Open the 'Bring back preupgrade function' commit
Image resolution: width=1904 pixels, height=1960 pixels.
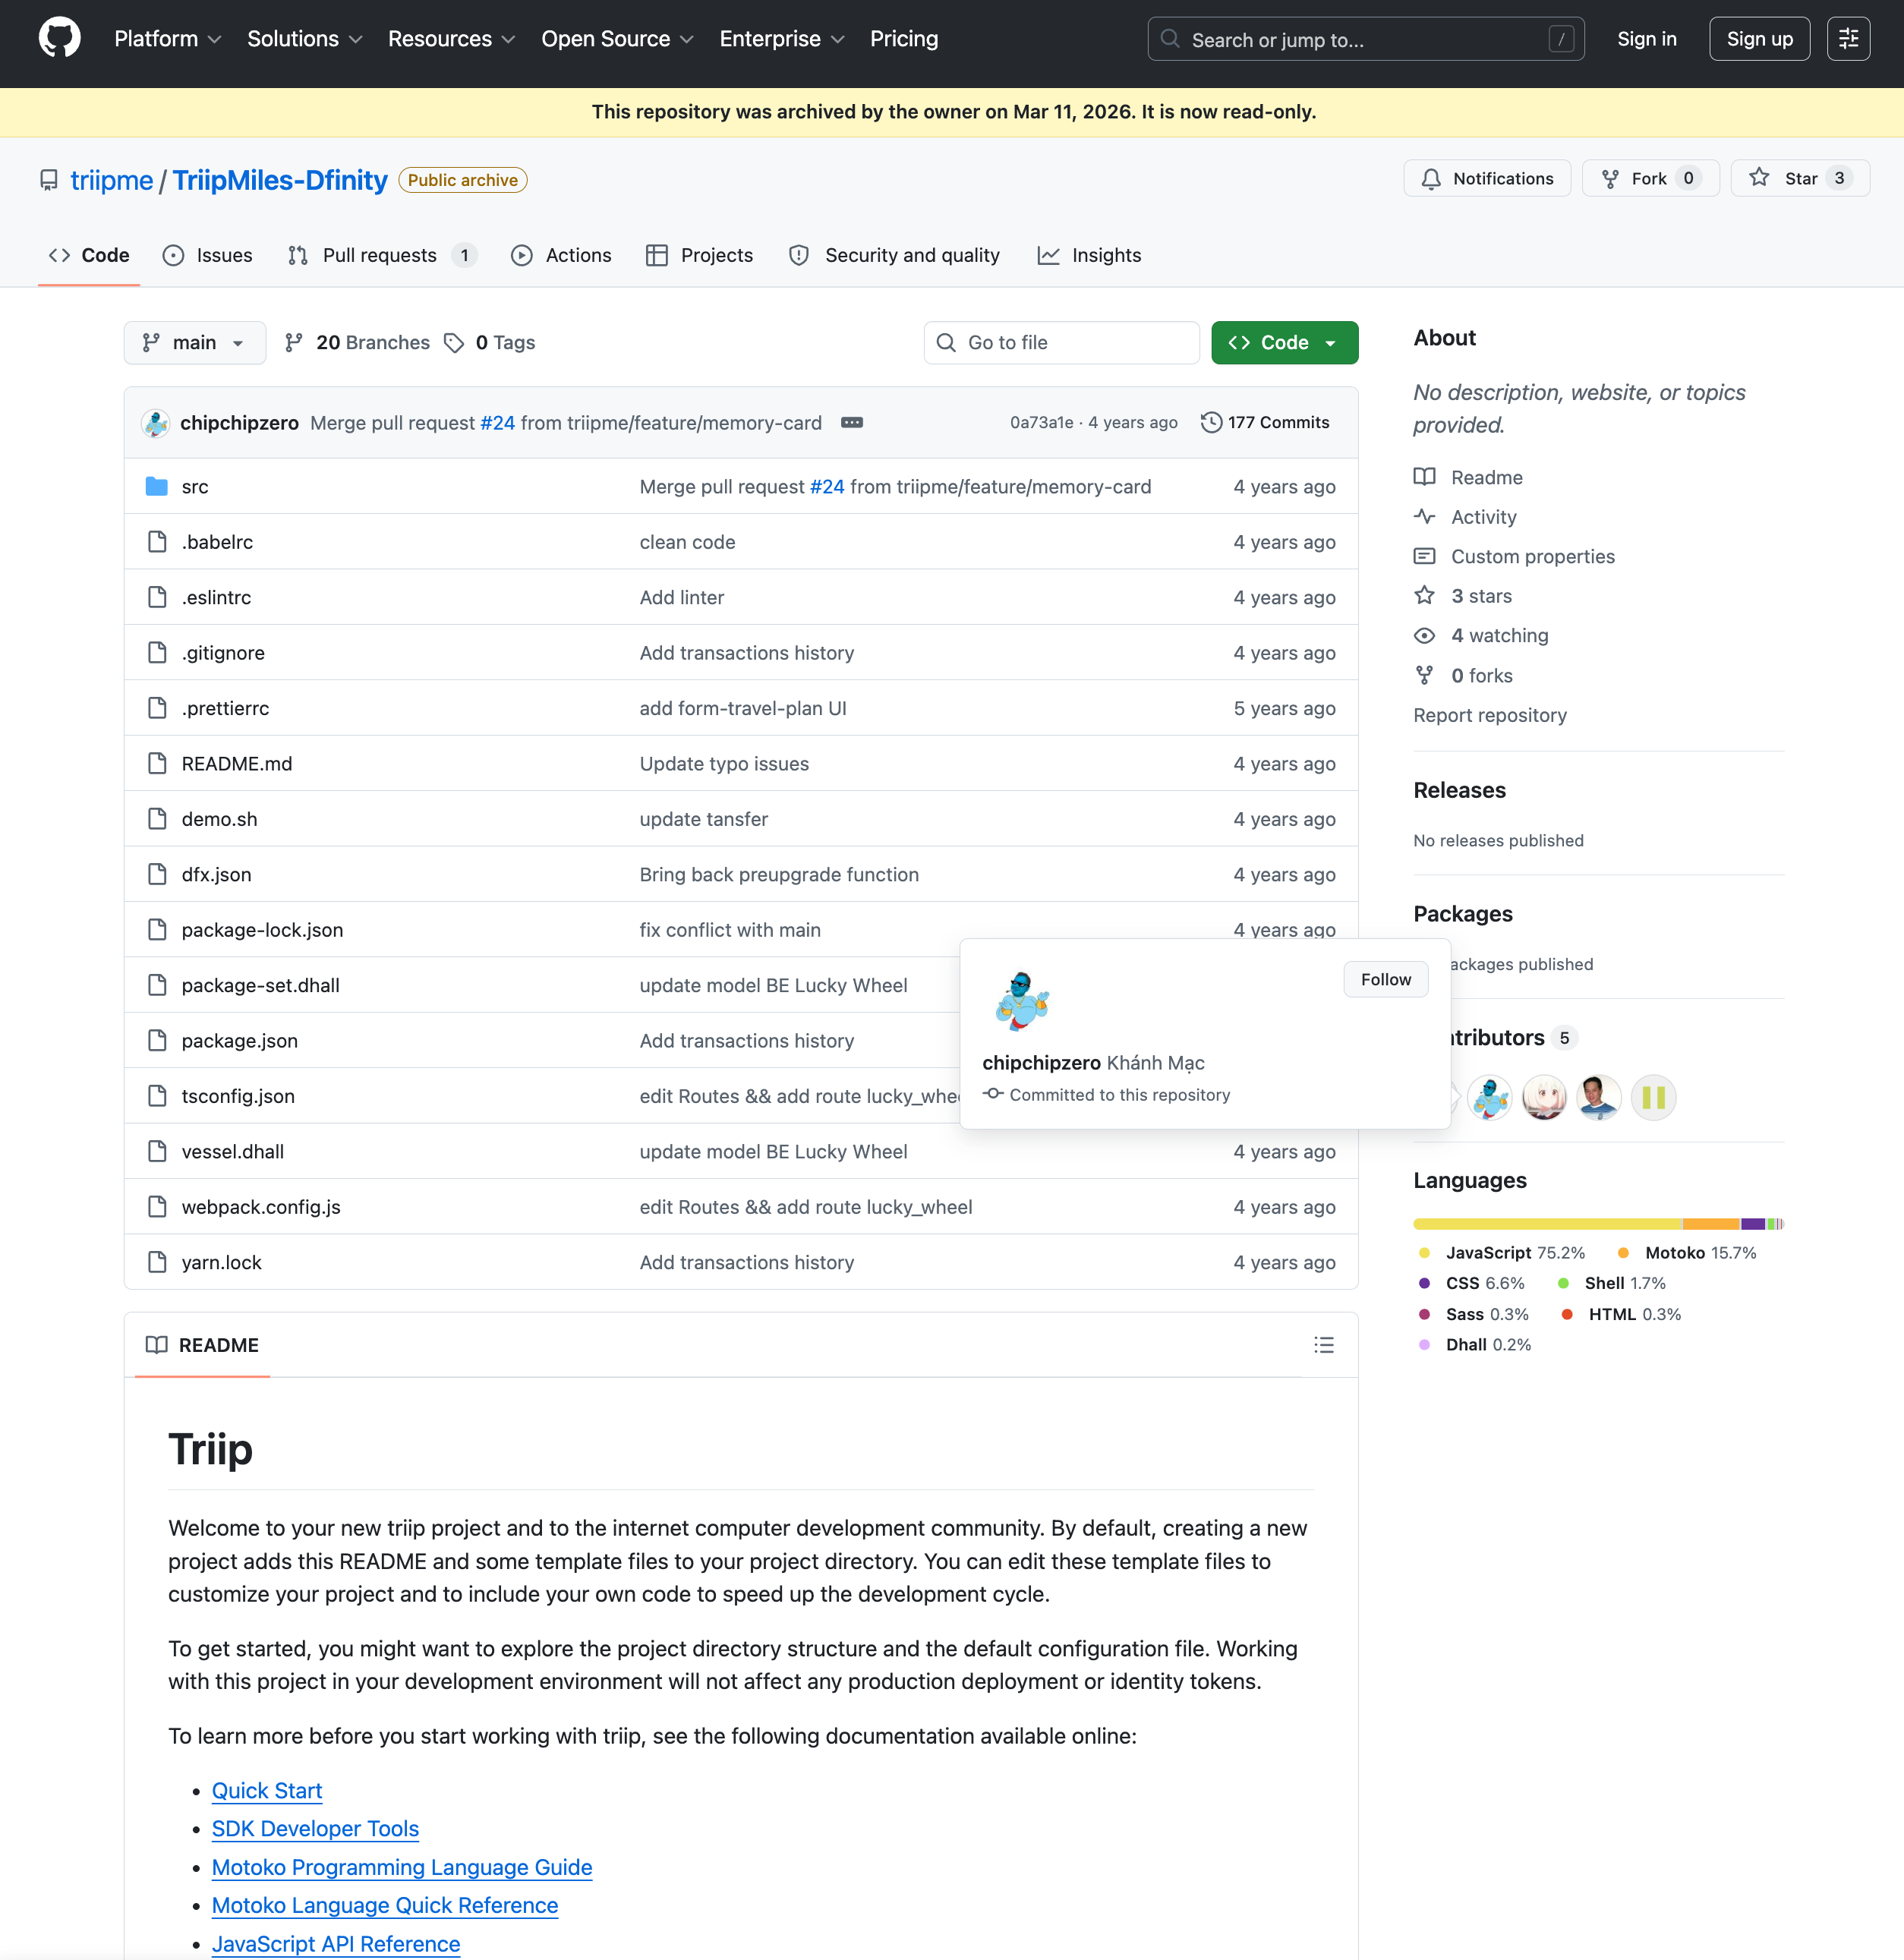(778, 875)
